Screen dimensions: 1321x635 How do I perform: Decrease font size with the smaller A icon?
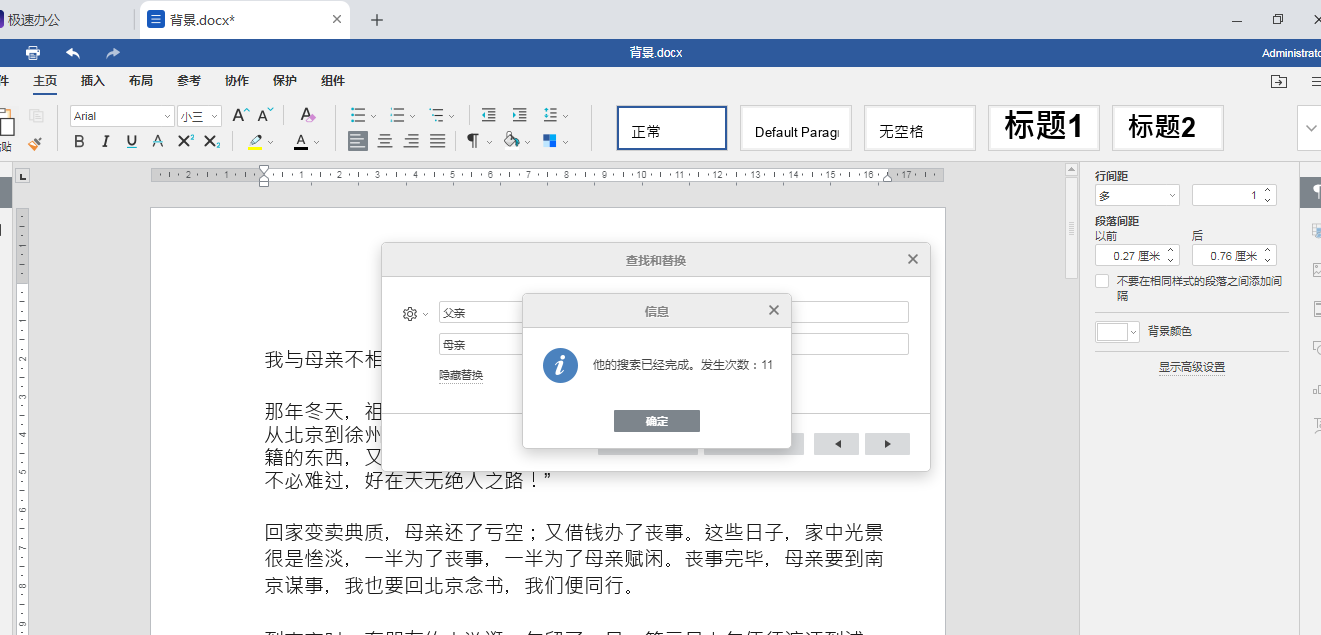coord(265,116)
